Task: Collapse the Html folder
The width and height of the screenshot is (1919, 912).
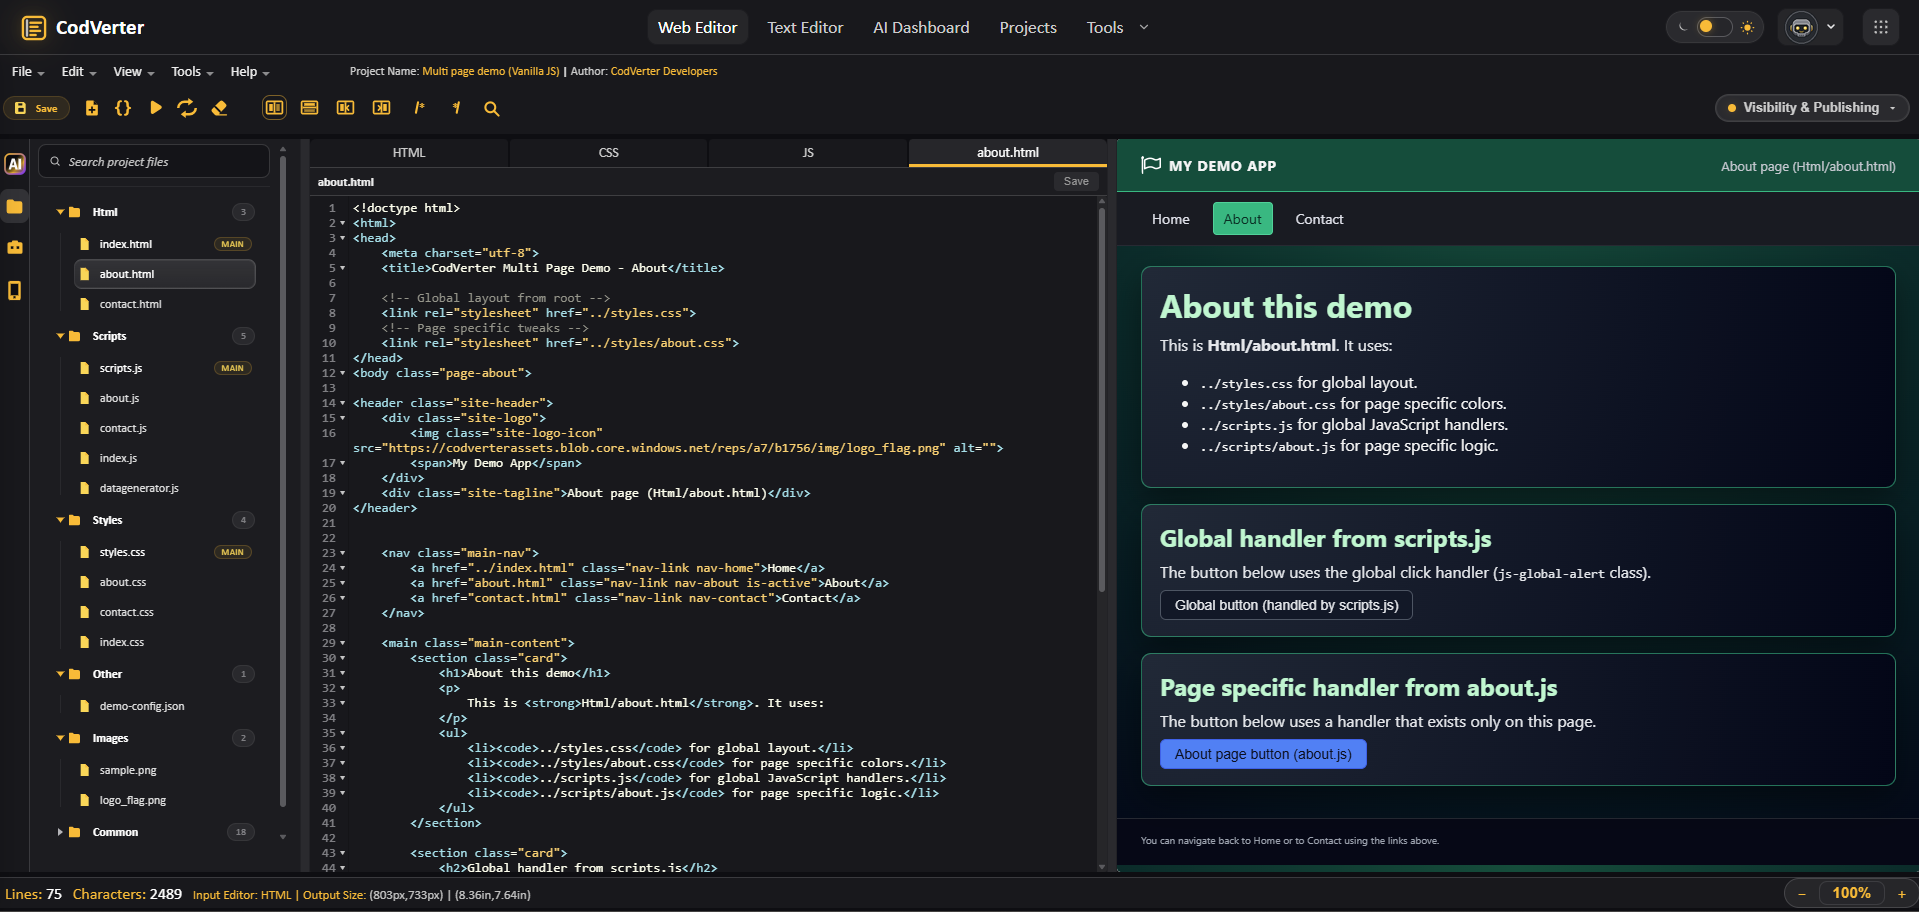Action: coord(60,212)
